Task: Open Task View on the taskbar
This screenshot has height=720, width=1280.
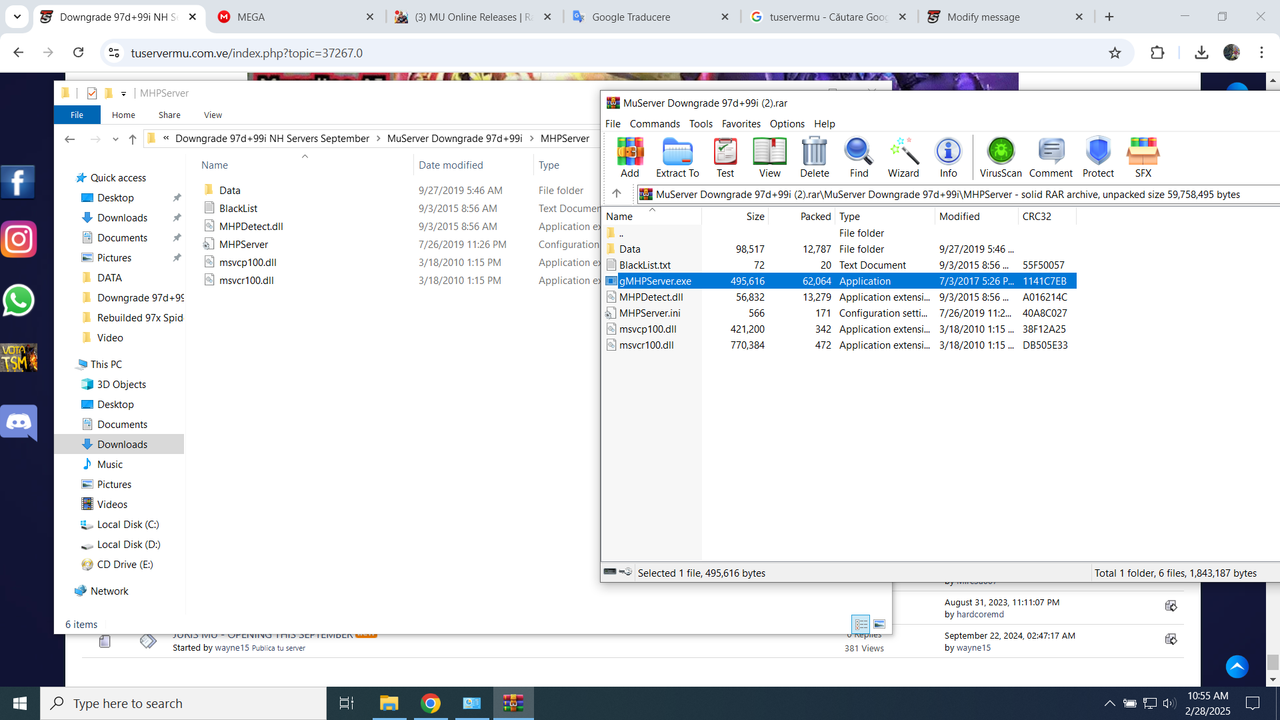Action: point(346,703)
